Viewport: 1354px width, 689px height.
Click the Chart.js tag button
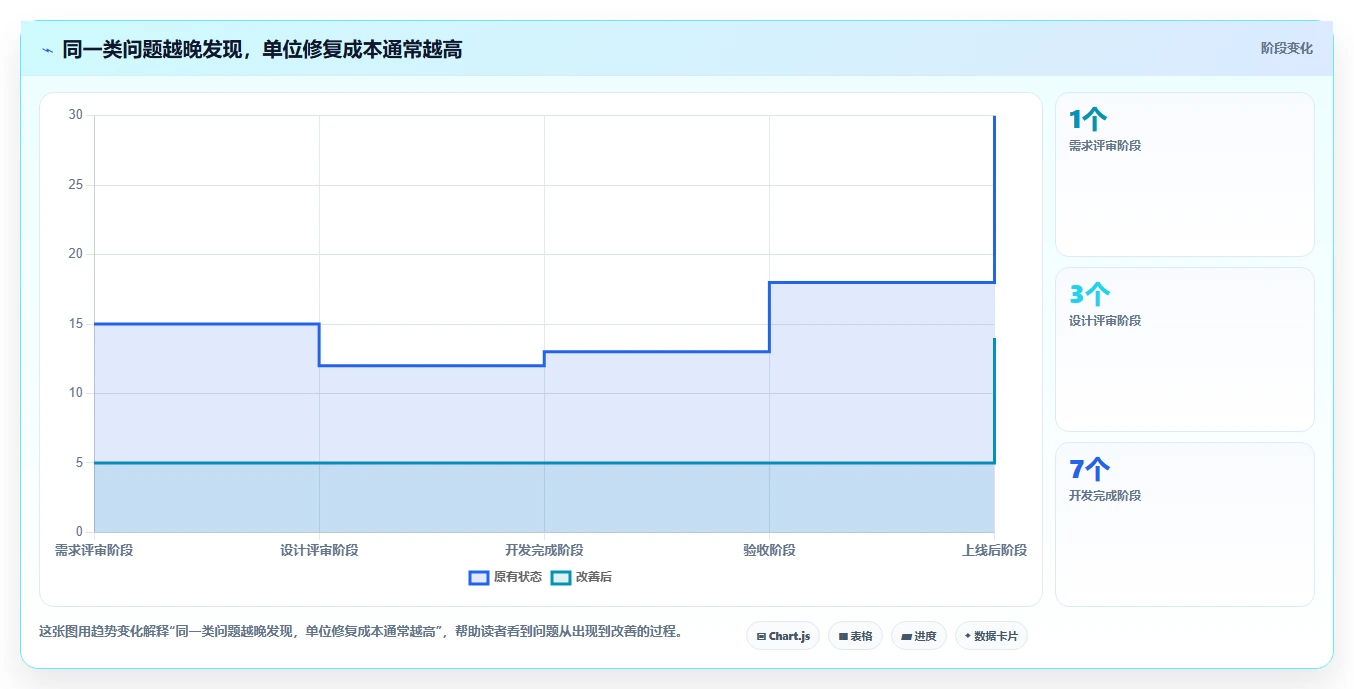click(x=783, y=636)
